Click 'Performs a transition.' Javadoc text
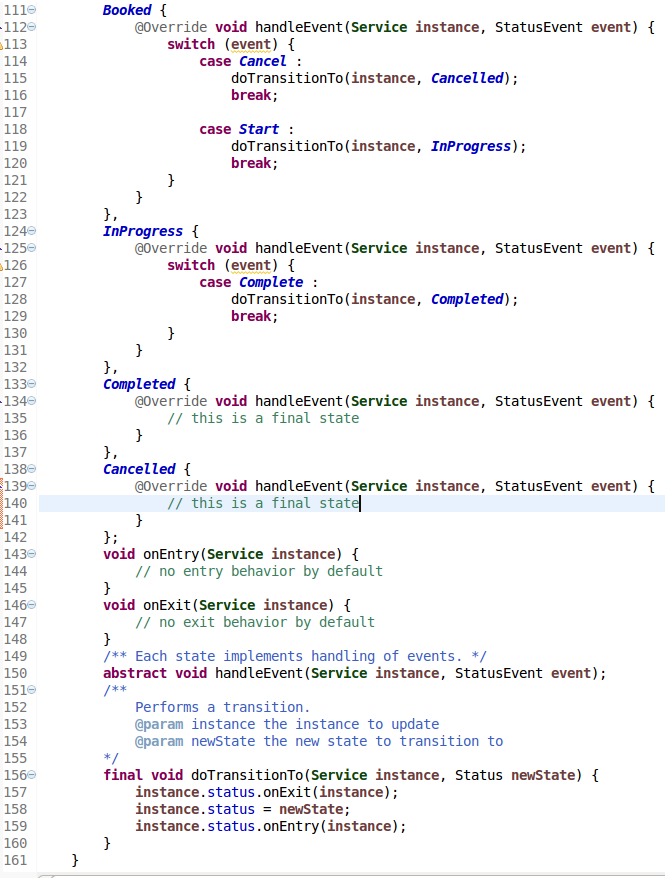This screenshot has width=665, height=878. 222,707
